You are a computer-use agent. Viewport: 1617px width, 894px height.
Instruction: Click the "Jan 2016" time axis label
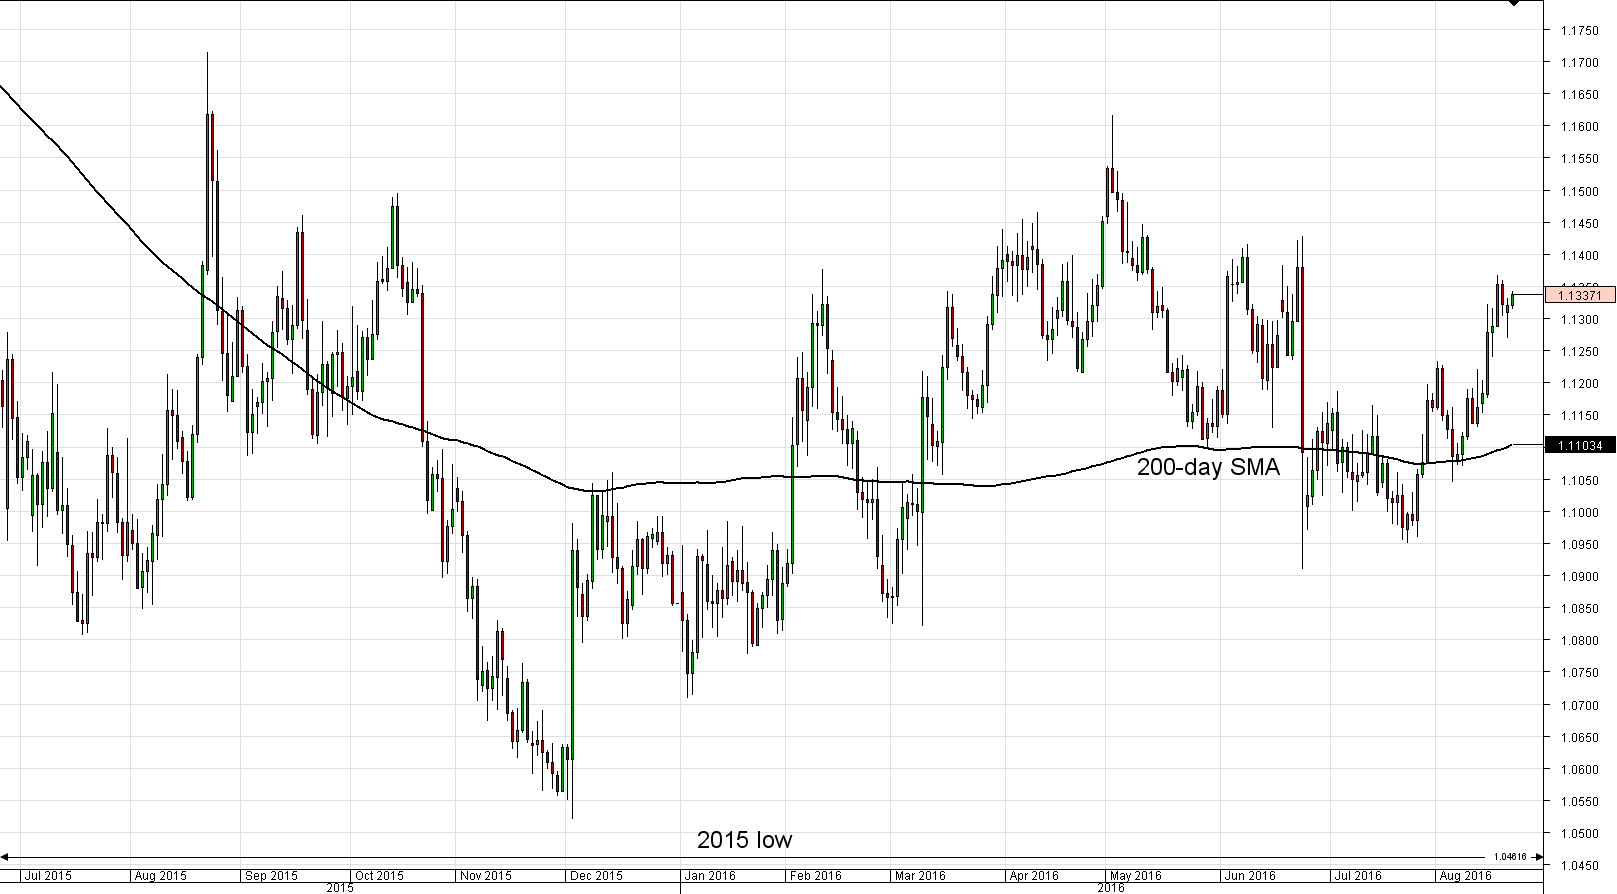(x=710, y=876)
